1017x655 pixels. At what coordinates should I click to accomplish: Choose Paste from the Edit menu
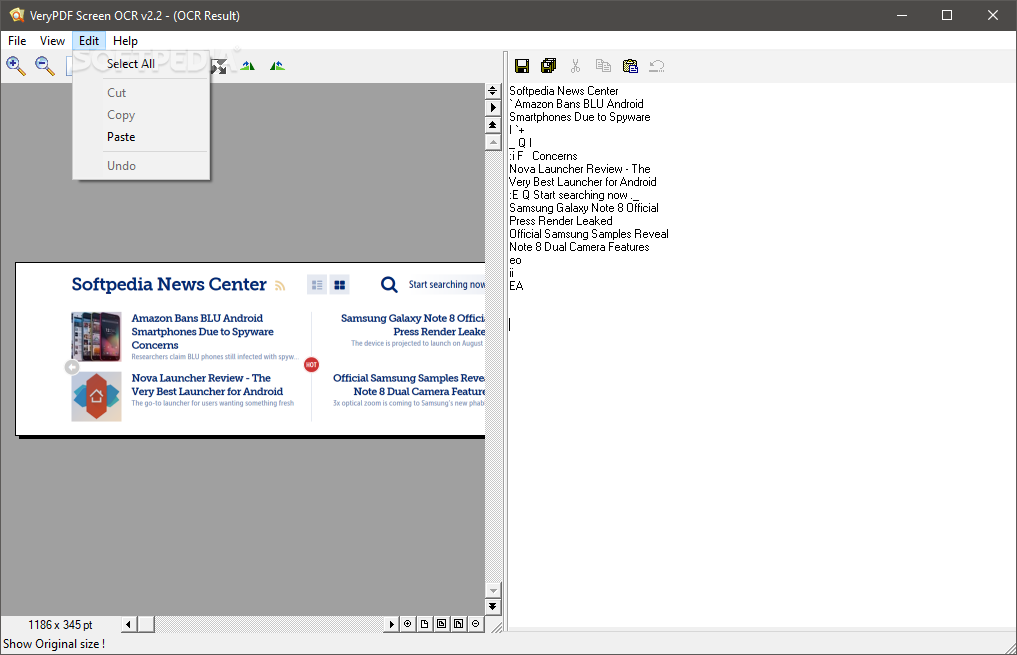pos(141,137)
